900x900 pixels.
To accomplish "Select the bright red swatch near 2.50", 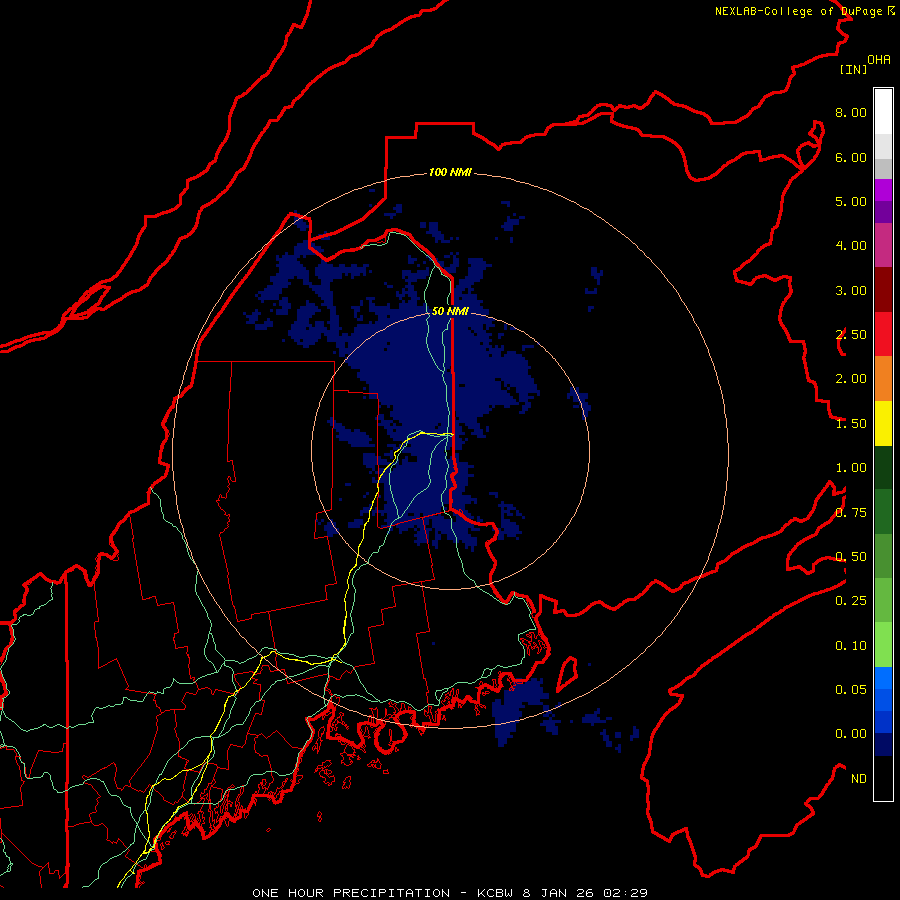I will coord(883,334).
